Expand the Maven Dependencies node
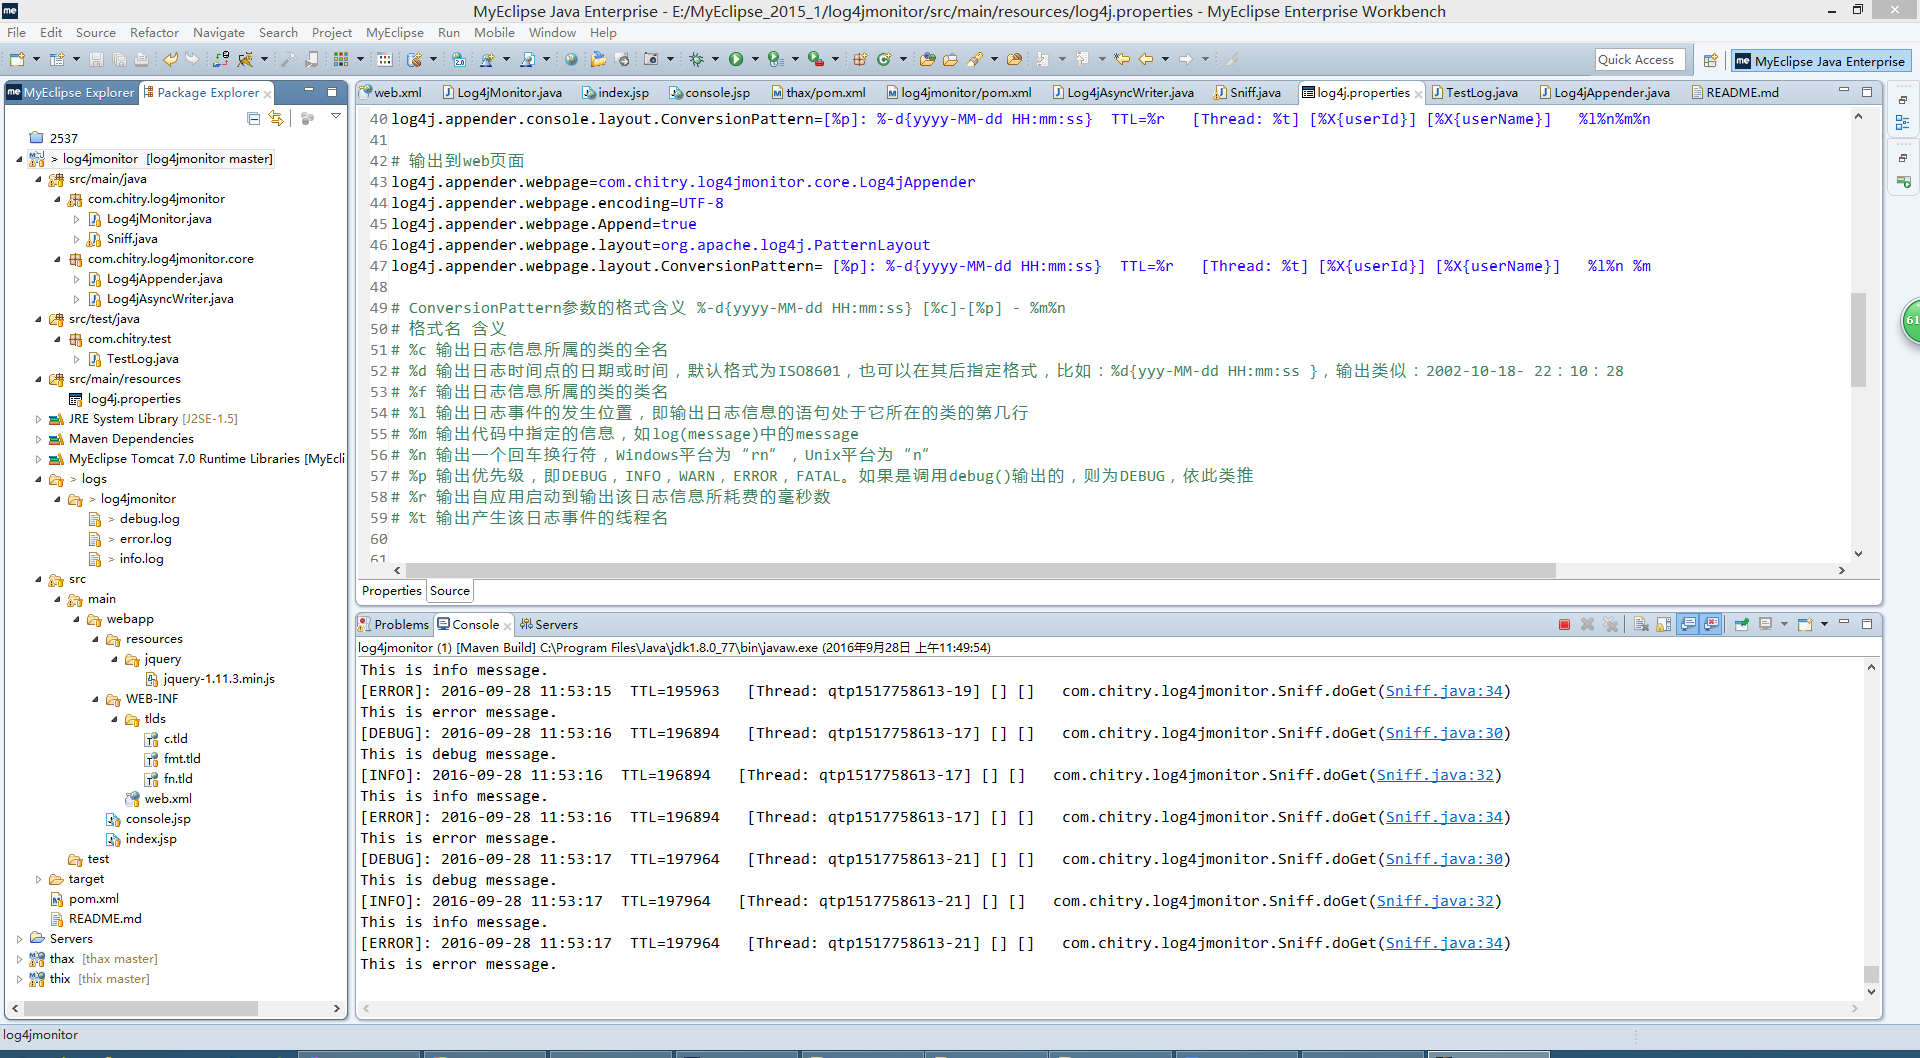Image resolution: width=1920 pixels, height=1058 pixels. pos(38,439)
